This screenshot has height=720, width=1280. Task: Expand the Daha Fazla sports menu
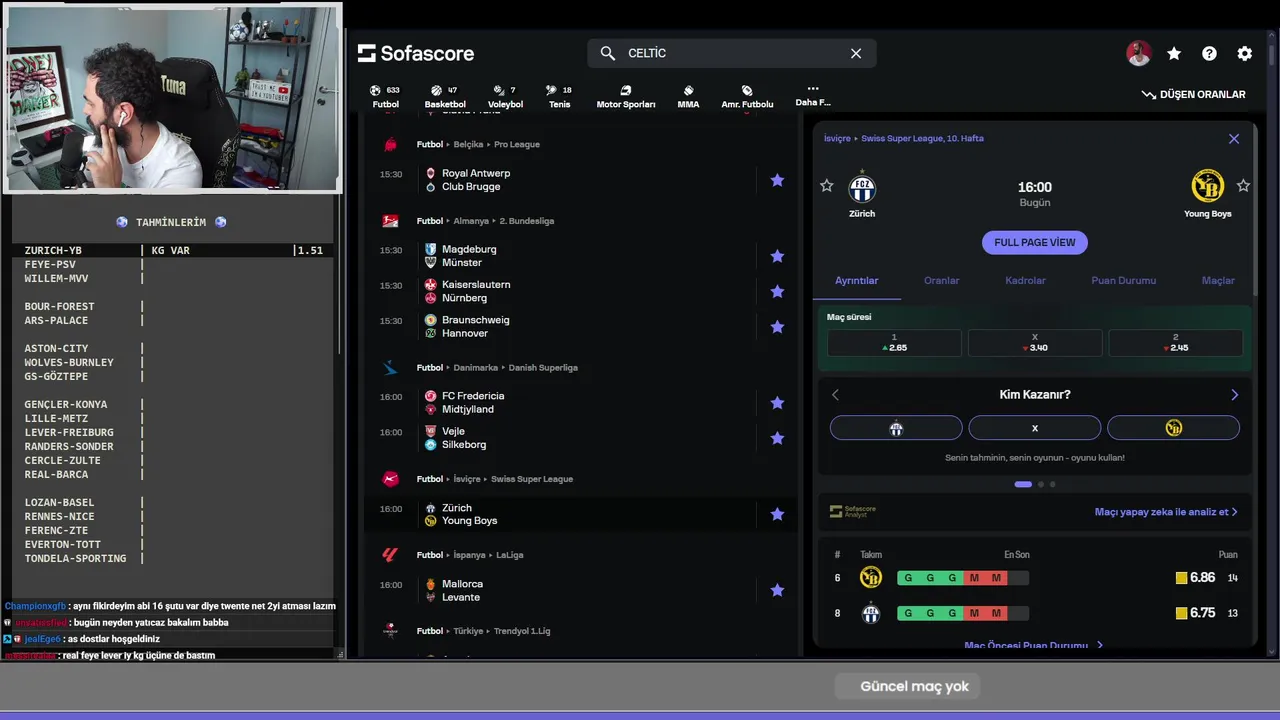pyautogui.click(x=812, y=95)
